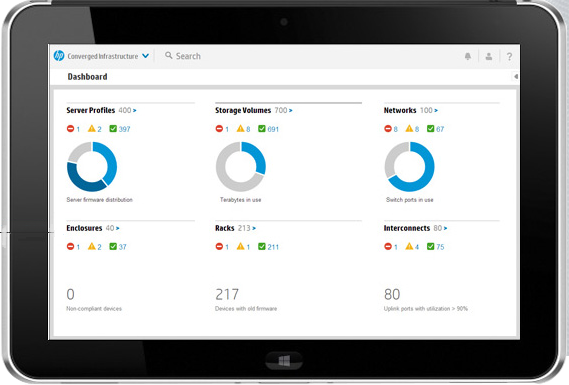Click Interconnects warning status icon

pyautogui.click(x=409, y=246)
